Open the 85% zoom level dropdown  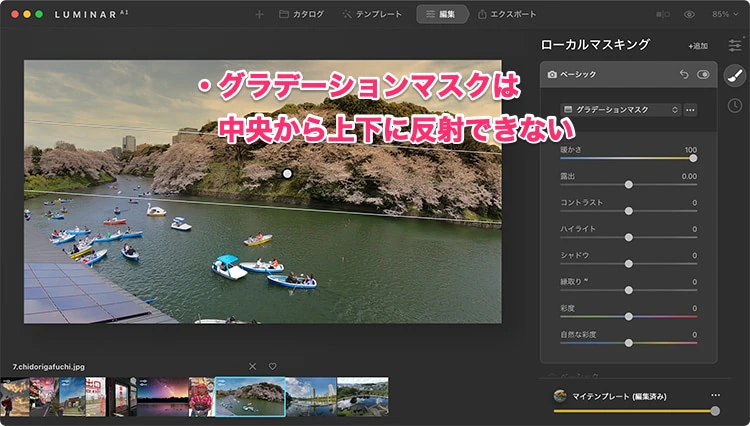pos(723,15)
